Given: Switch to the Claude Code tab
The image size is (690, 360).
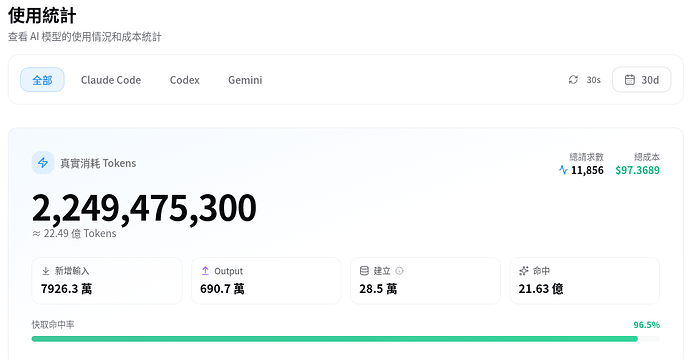Looking at the screenshot, I should pyautogui.click(x=111, y=80).
